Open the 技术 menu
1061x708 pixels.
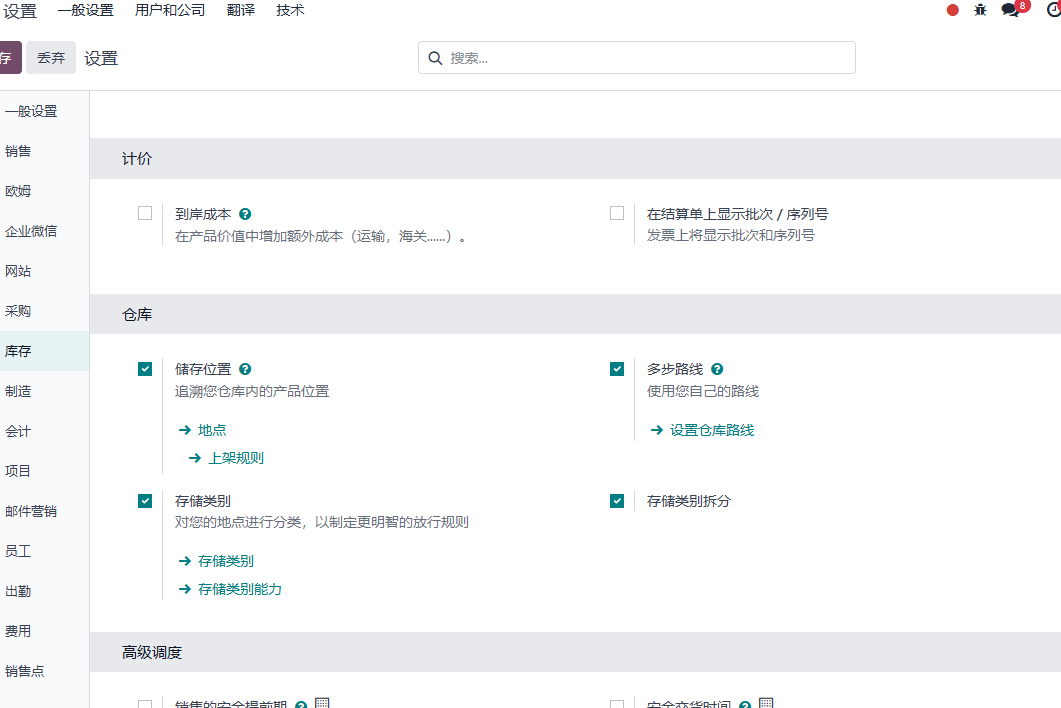coord(290,10)
